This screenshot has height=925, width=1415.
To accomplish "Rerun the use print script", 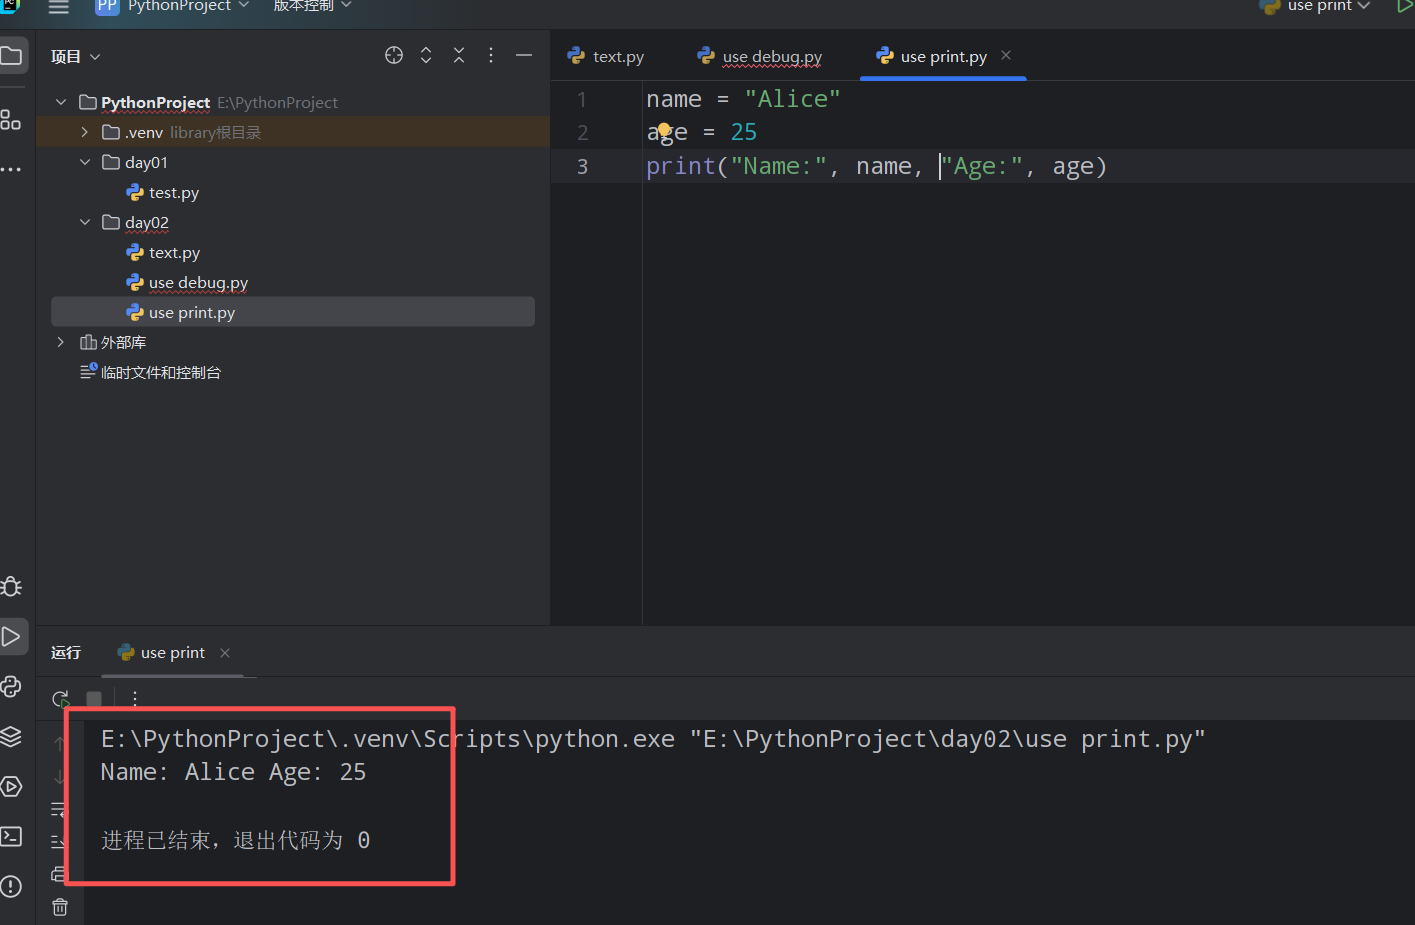I will click(60, 698).
